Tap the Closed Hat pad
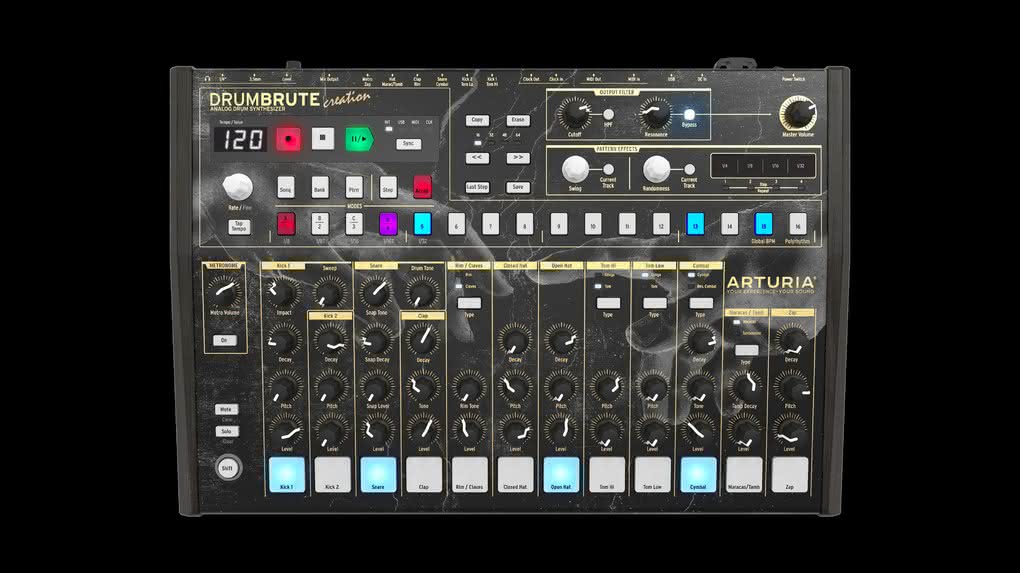Screen dimensions: 1020x573 pos(515,475)
